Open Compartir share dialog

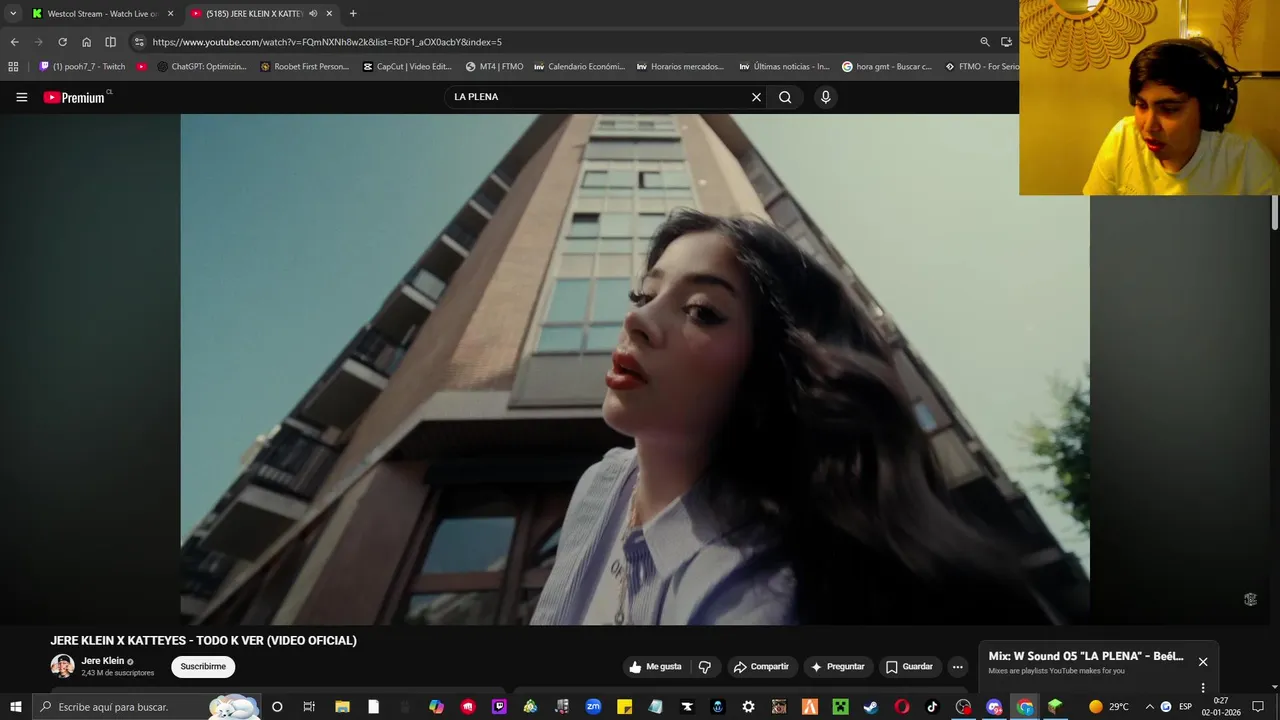[760, 667]
